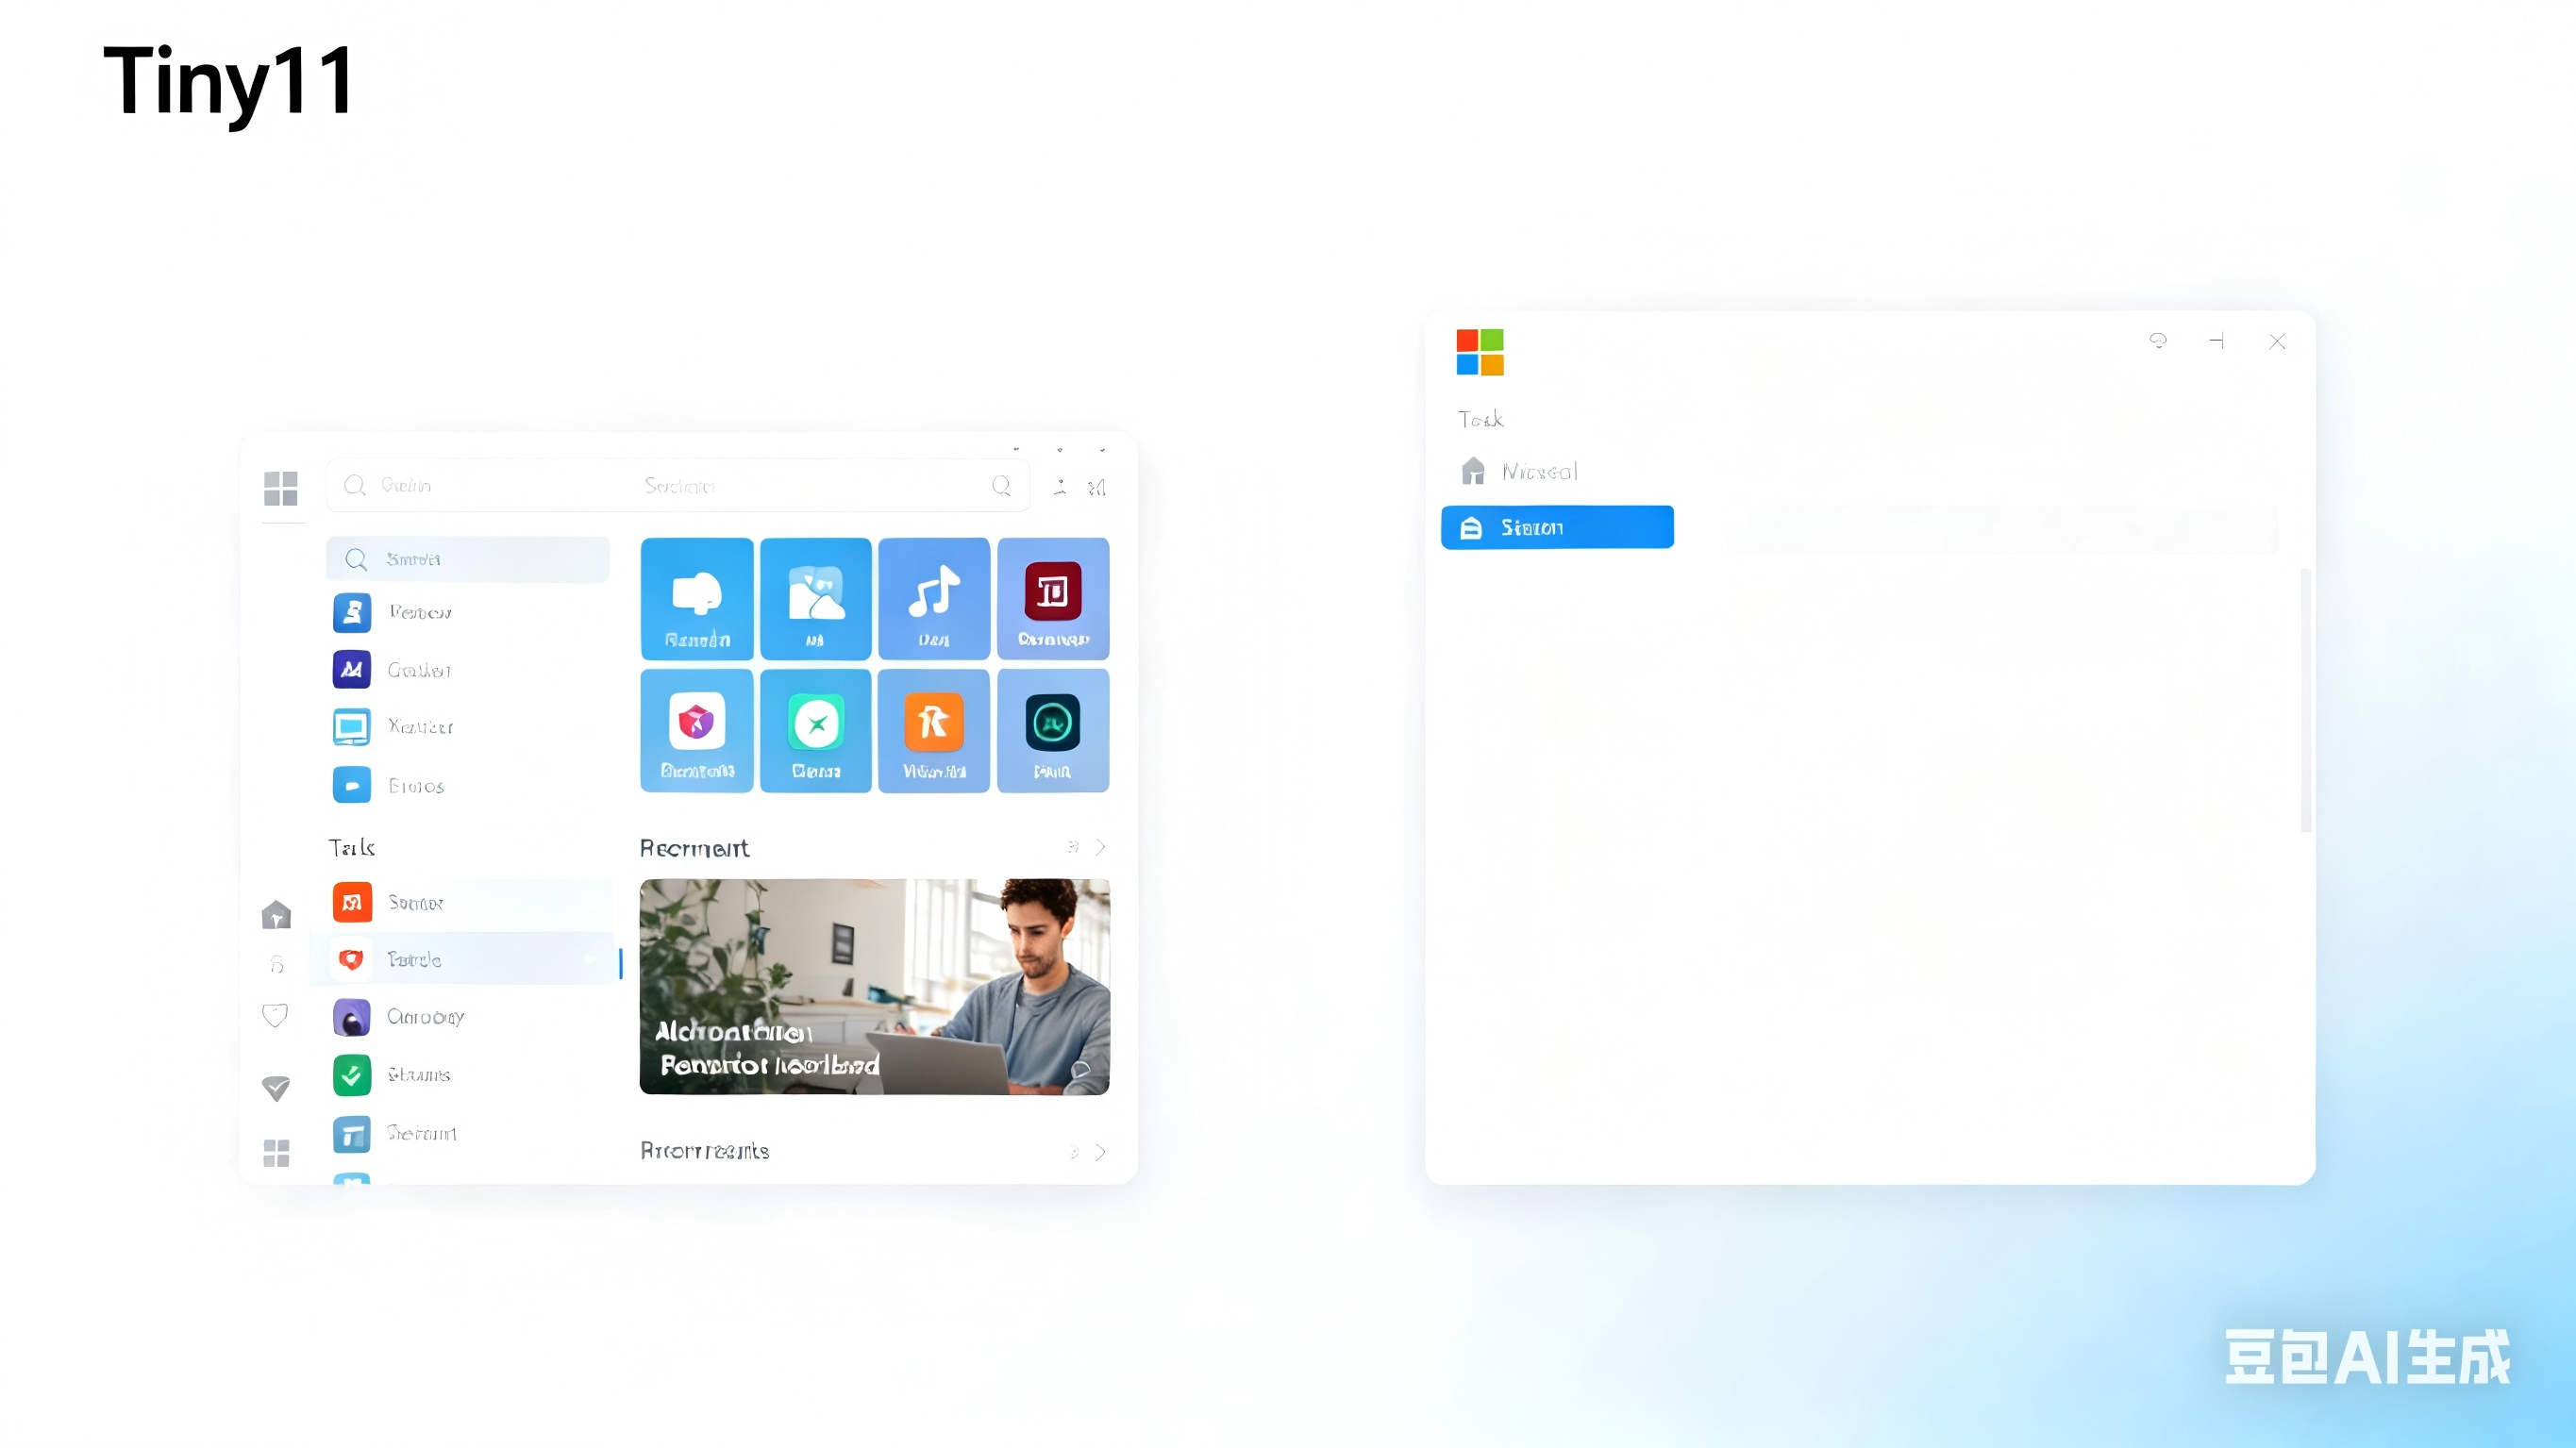Click the Microsoft logo in right window

[1479, 352]
